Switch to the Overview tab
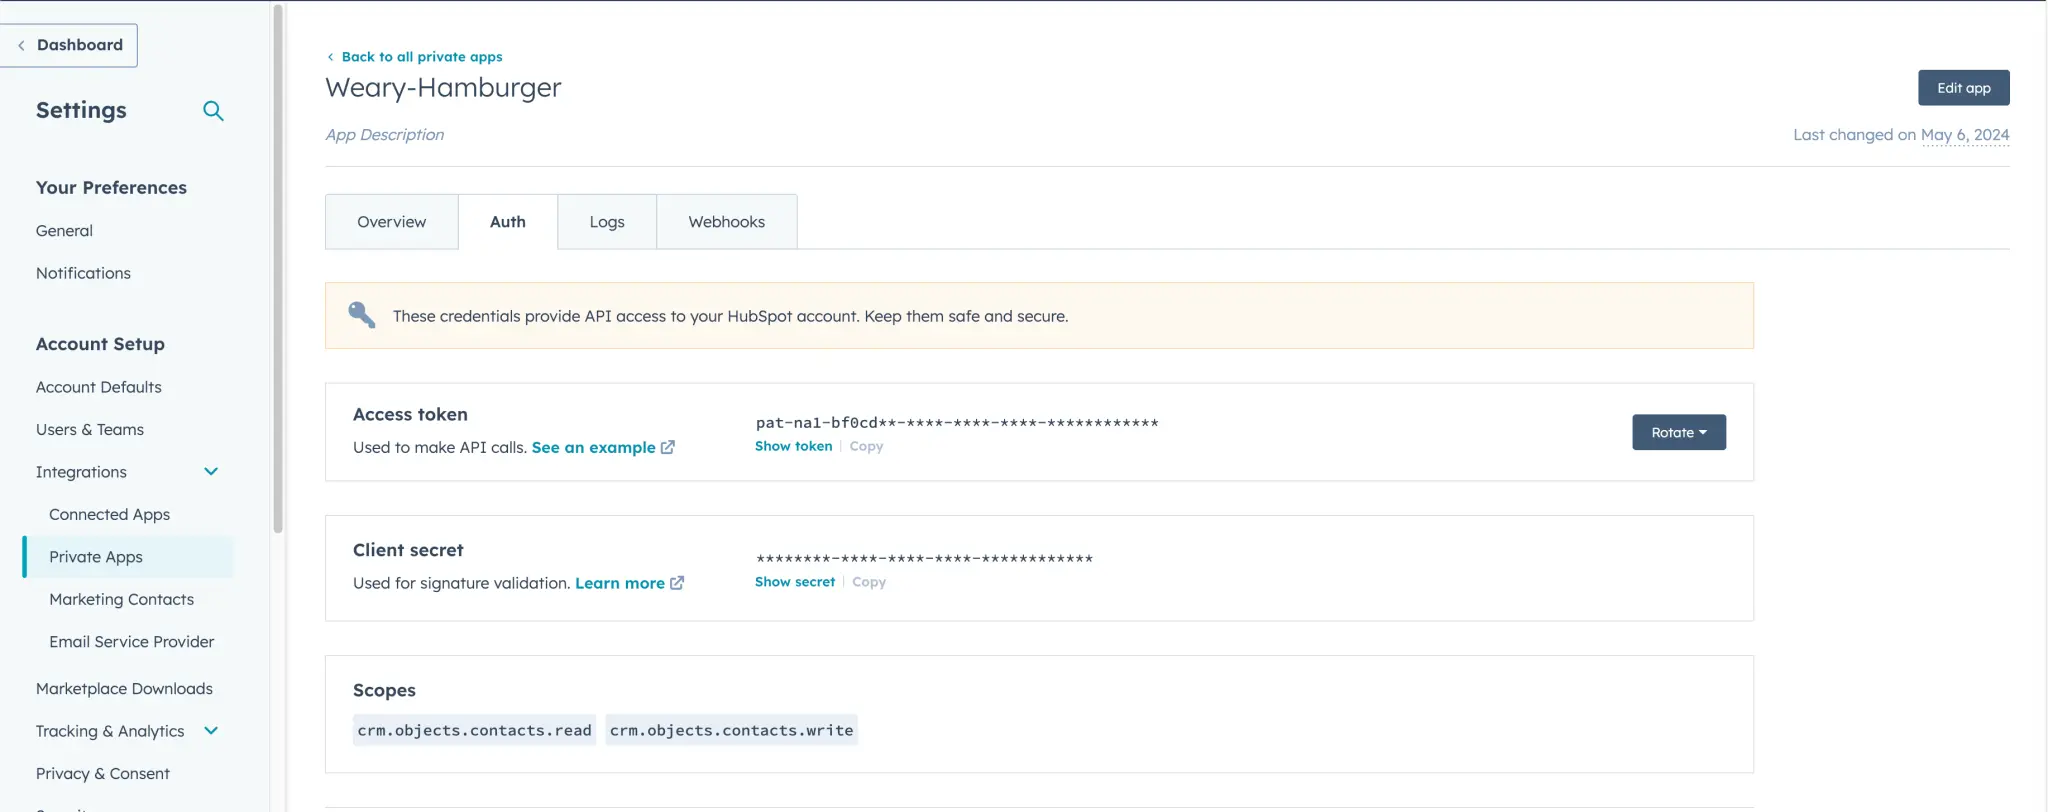Screen dimensions: 2048x812 (x=391, y=222)
